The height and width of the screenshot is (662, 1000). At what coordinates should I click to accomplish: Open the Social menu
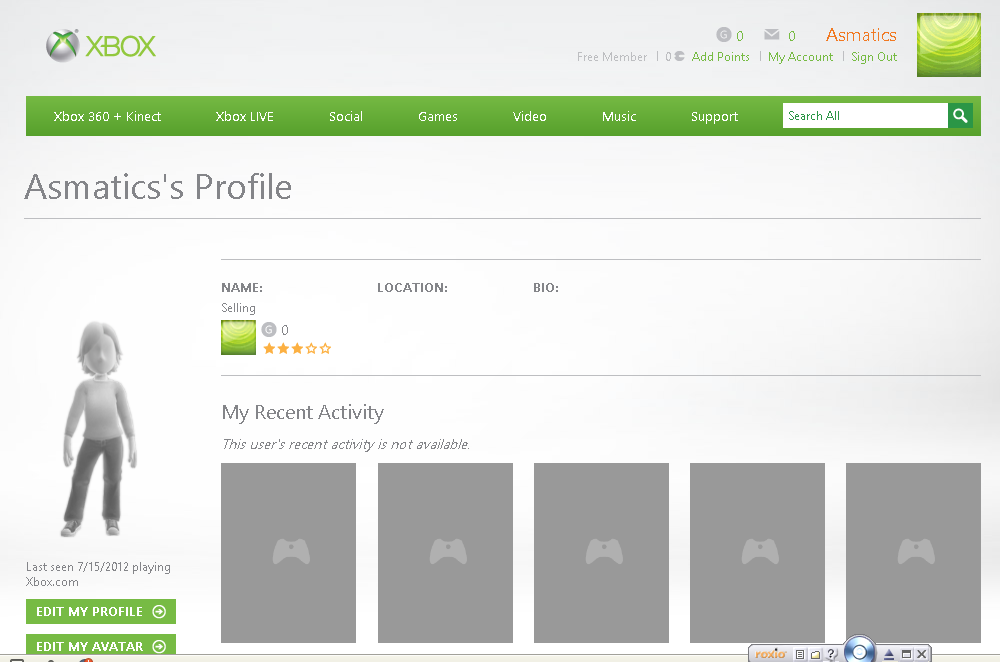click(346, 116)
